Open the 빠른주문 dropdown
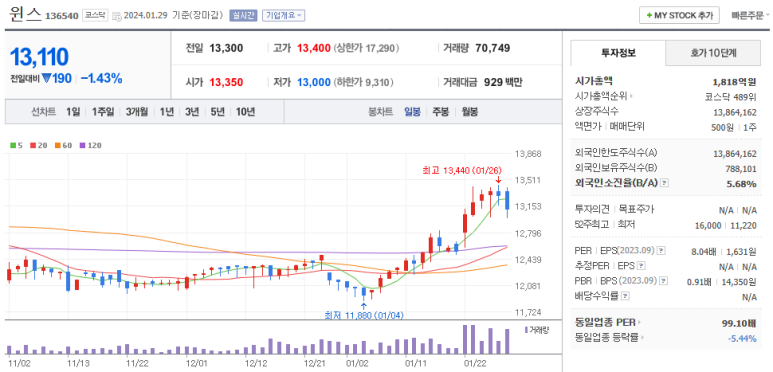The image size is (773, 372). (751, 15)
